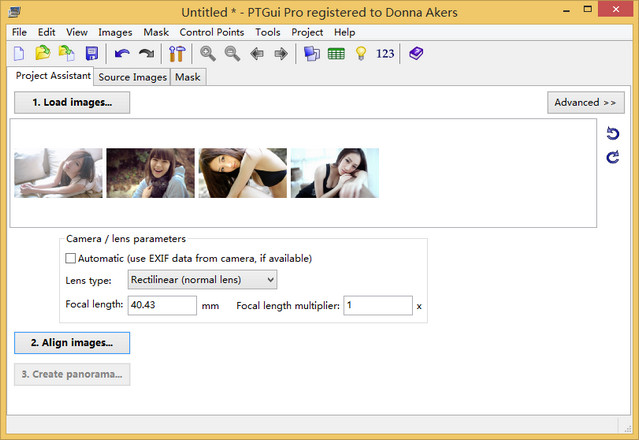Select the fourth thumbnail of woman in black top

335,173
